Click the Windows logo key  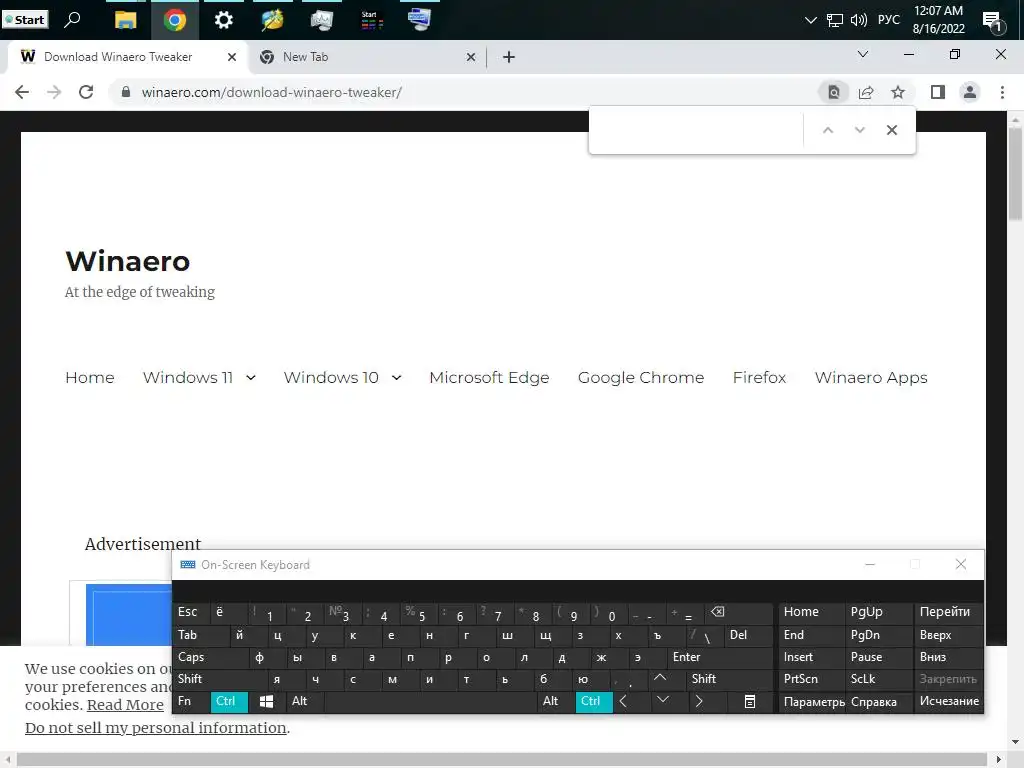(x=266, y=701)
